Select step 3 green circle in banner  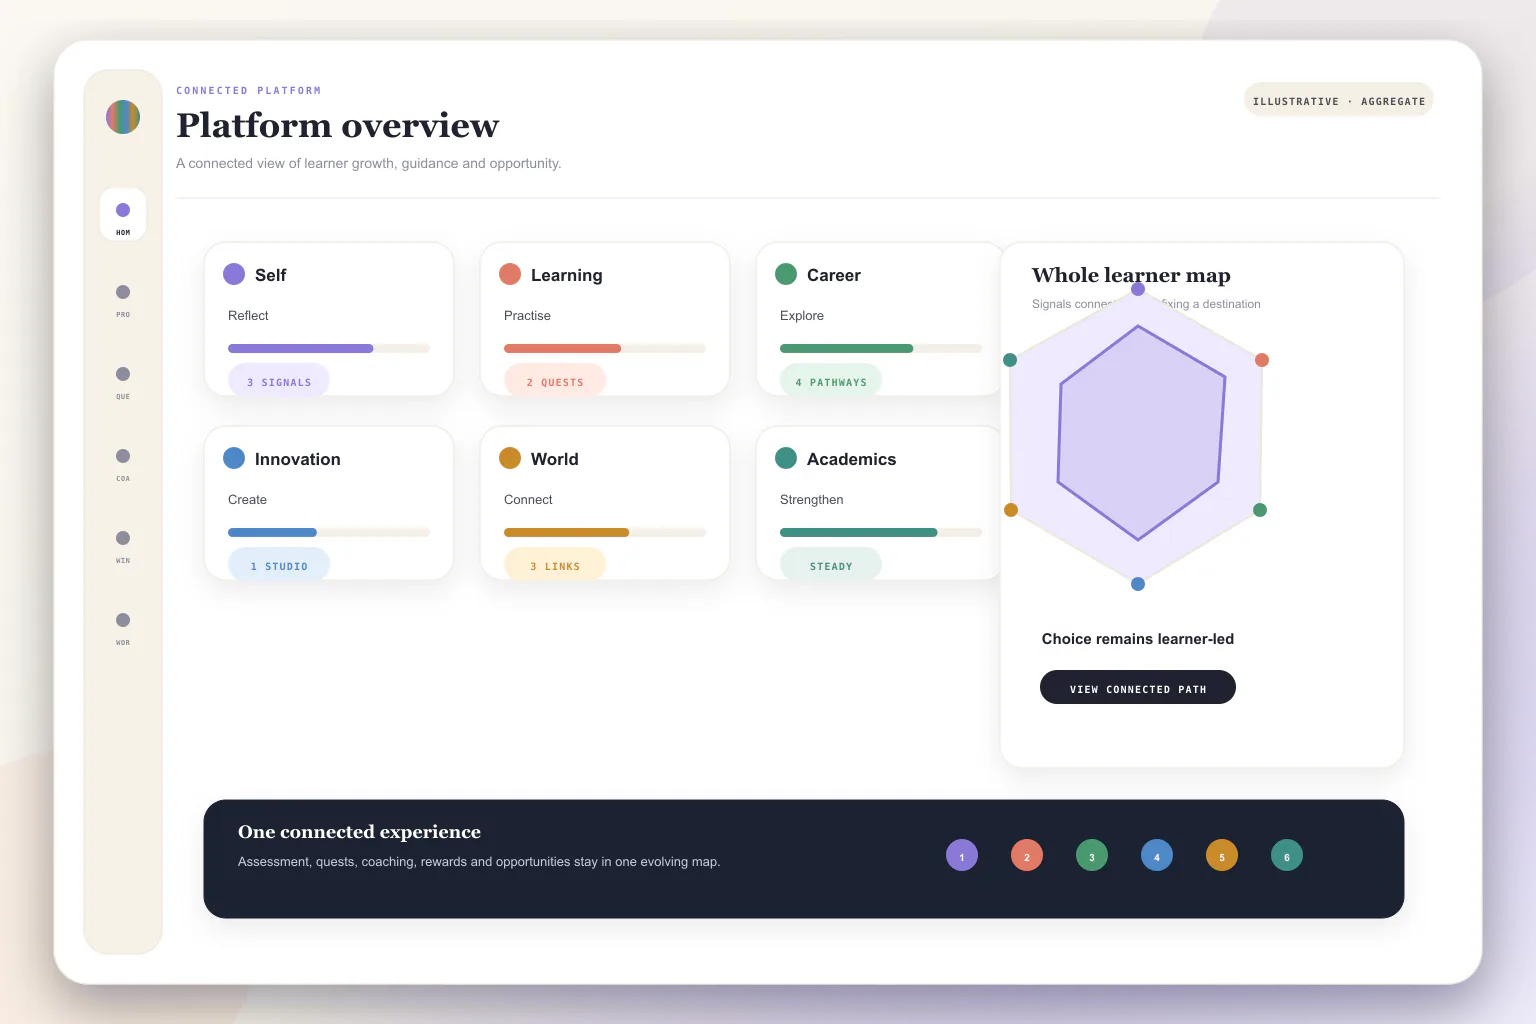[1092, 855]
